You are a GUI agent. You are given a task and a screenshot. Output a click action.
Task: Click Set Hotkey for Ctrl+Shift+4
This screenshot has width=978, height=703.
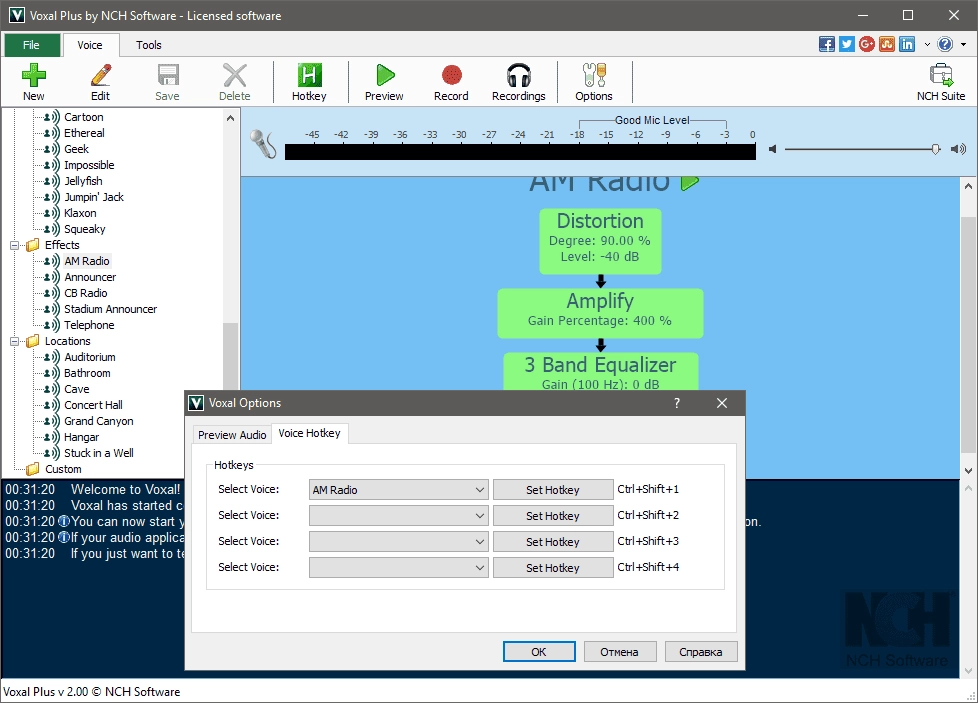point(553,568)
